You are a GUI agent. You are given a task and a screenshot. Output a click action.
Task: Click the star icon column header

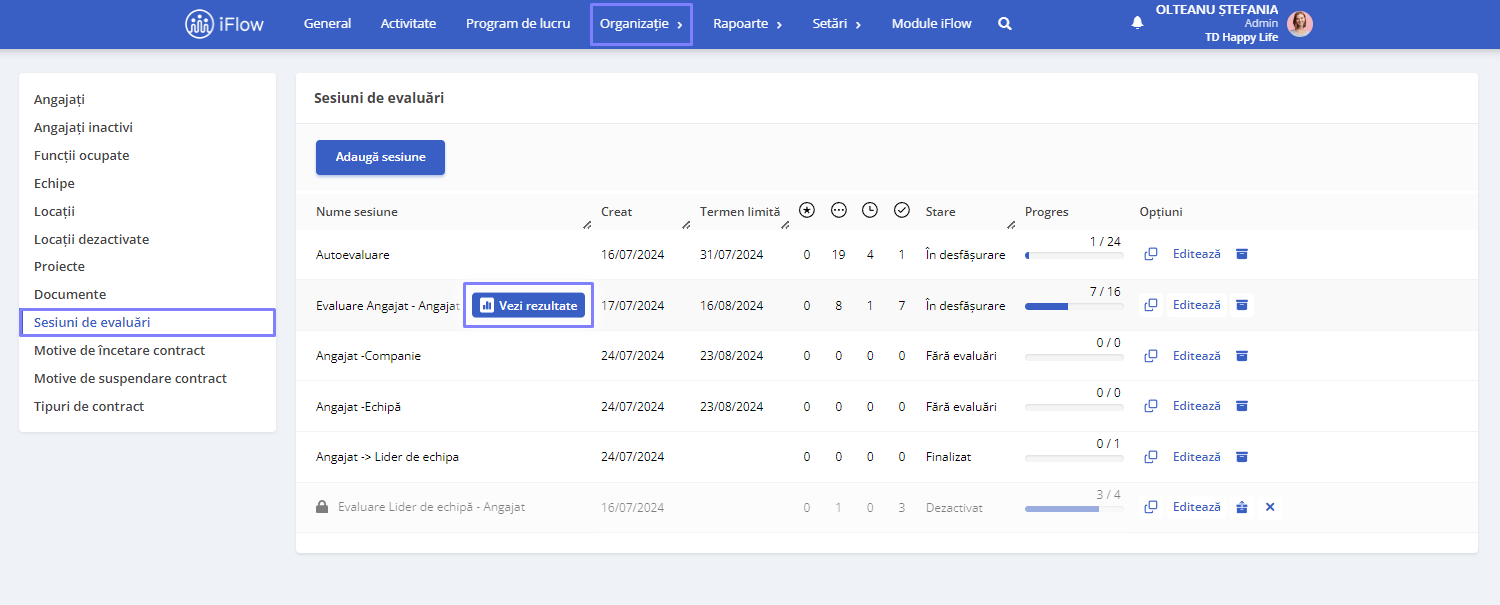pos(807,210)
